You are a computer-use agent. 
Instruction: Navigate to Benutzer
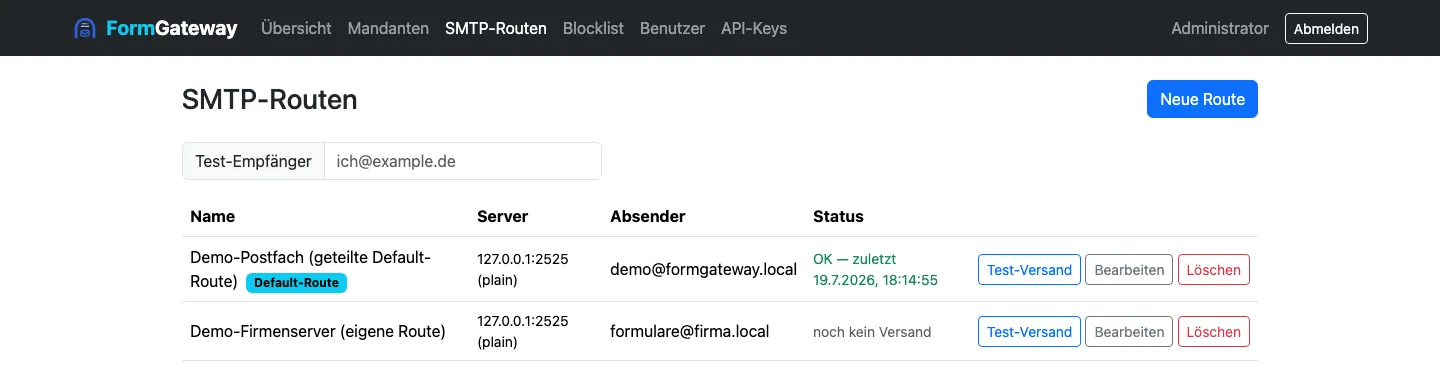tap(672, 28)
